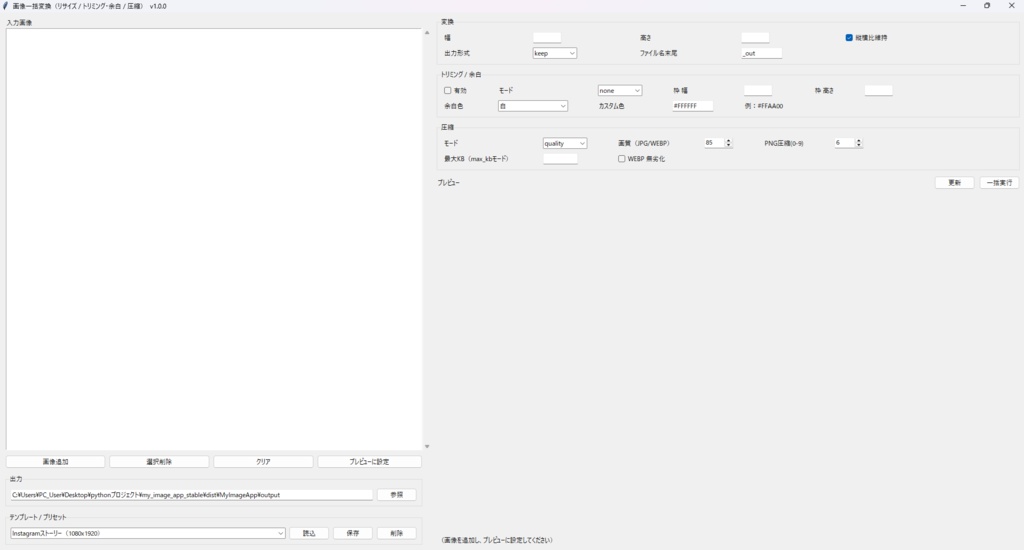Open the compression モード dropdown showing quality
Image resolution: width=1024 pixels, height=550 pixels.
(565, 143)
